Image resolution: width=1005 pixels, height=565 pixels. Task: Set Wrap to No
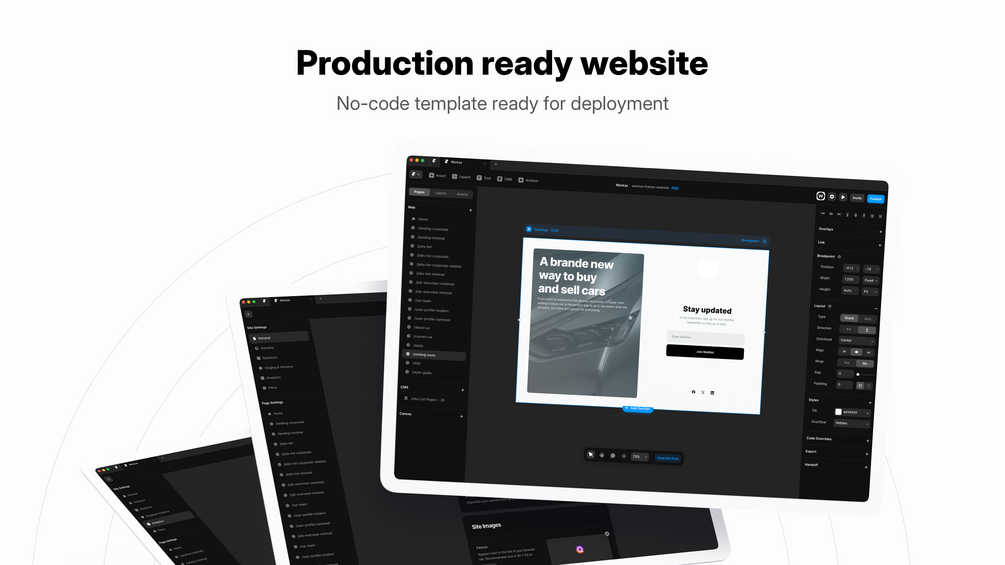click(x=865, y=363)
